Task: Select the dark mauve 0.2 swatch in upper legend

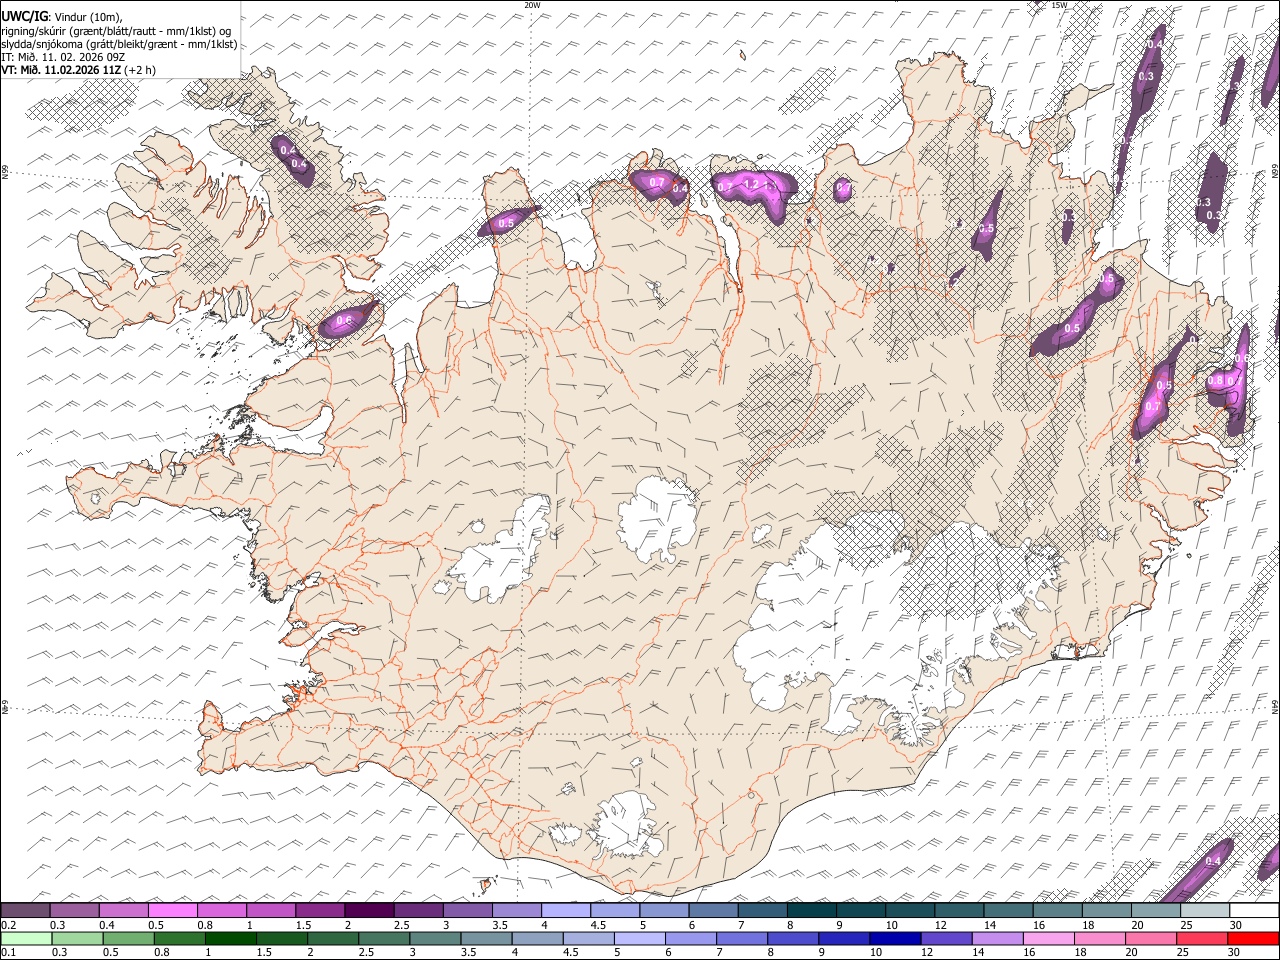Action: (25, 910)
